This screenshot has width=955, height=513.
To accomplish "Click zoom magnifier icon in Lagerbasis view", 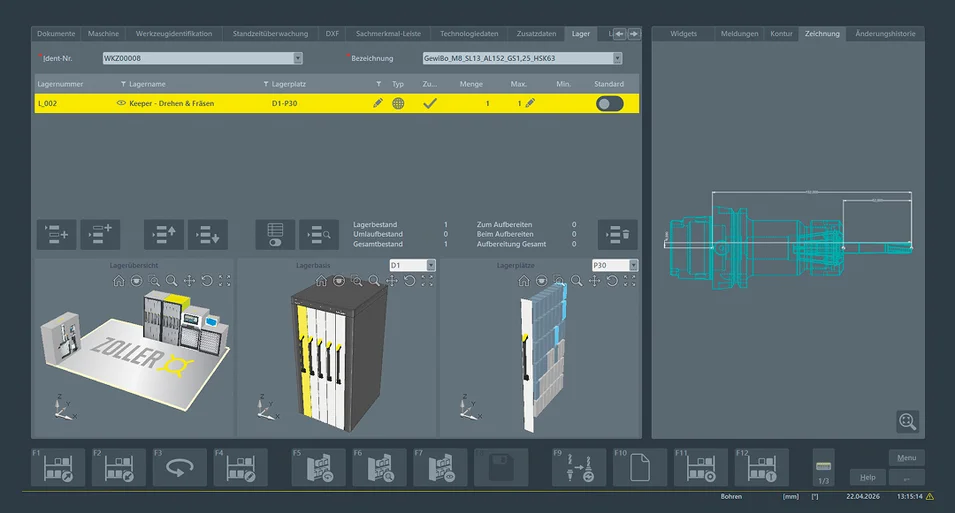I will 374,281.
